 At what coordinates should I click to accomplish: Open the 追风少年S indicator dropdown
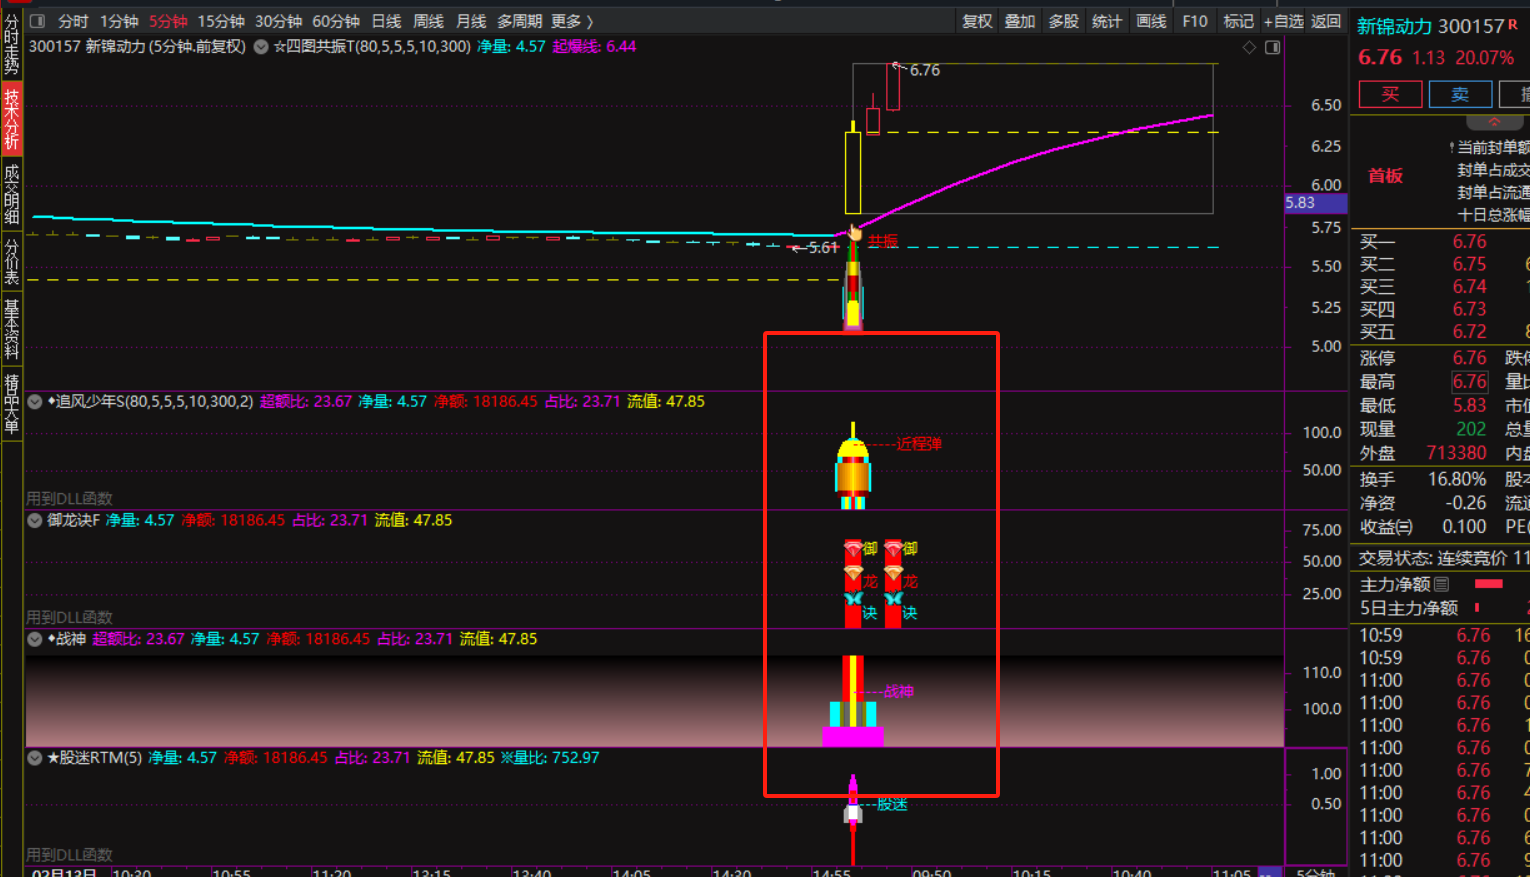[x=36, y=402]
